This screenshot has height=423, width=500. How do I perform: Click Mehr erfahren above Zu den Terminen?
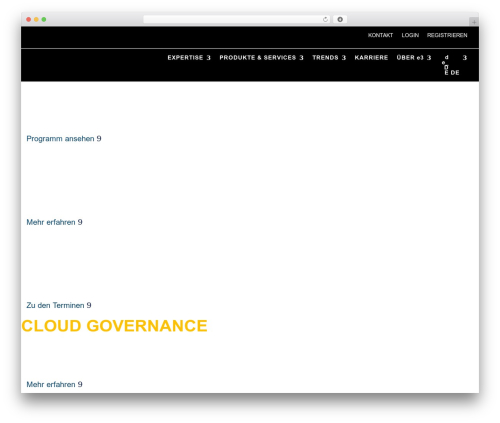[54, 222]
